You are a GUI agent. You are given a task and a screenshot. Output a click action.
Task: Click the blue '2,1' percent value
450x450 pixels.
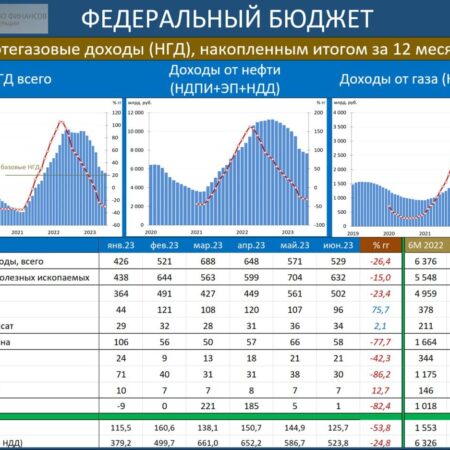point(380,326)
